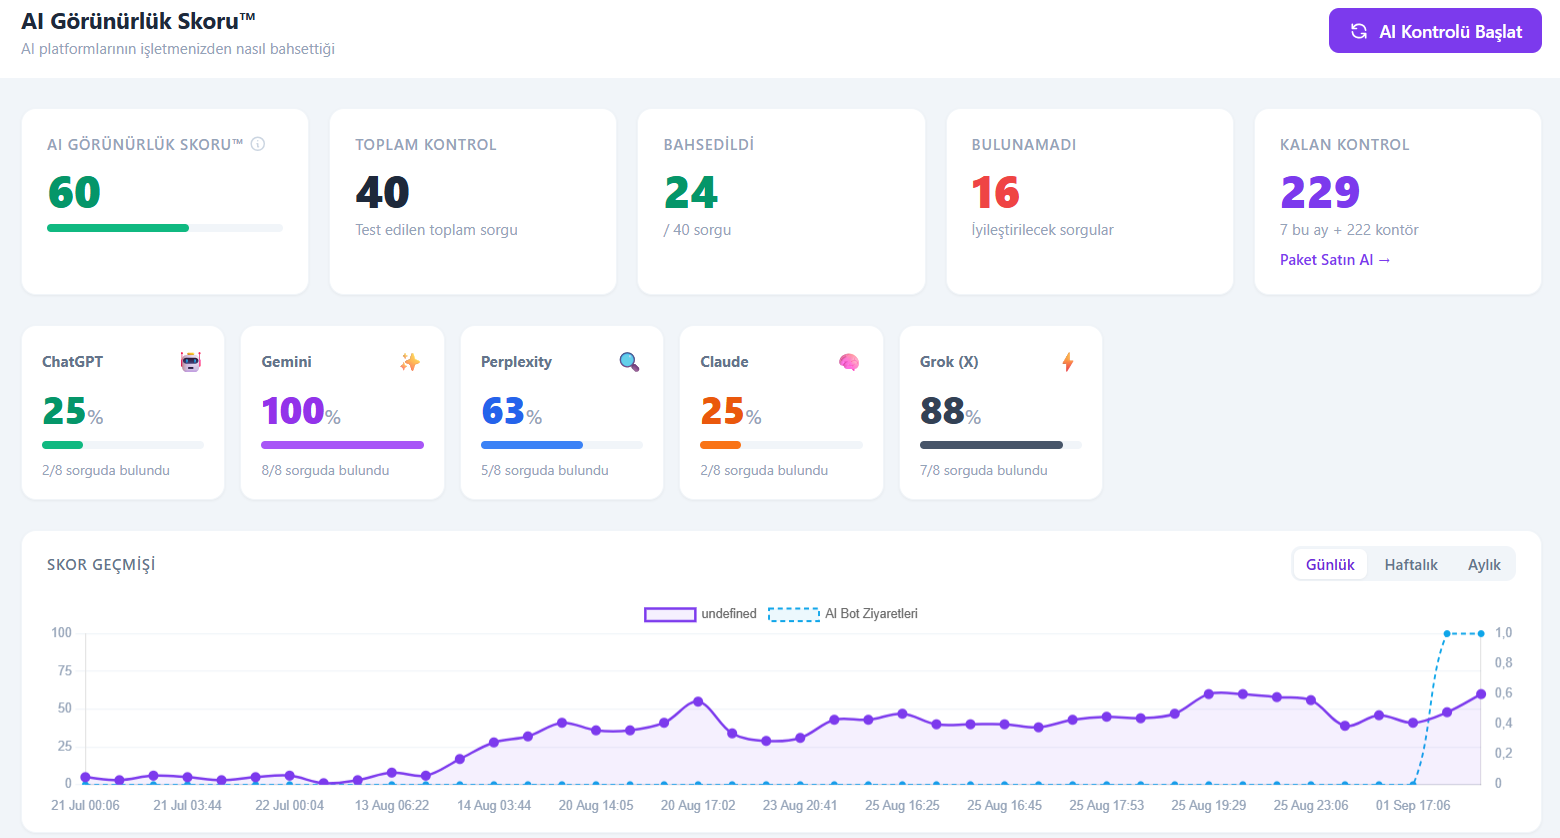
Task: Click the Toplam Kontrol value 40
Action: [382, 192]
